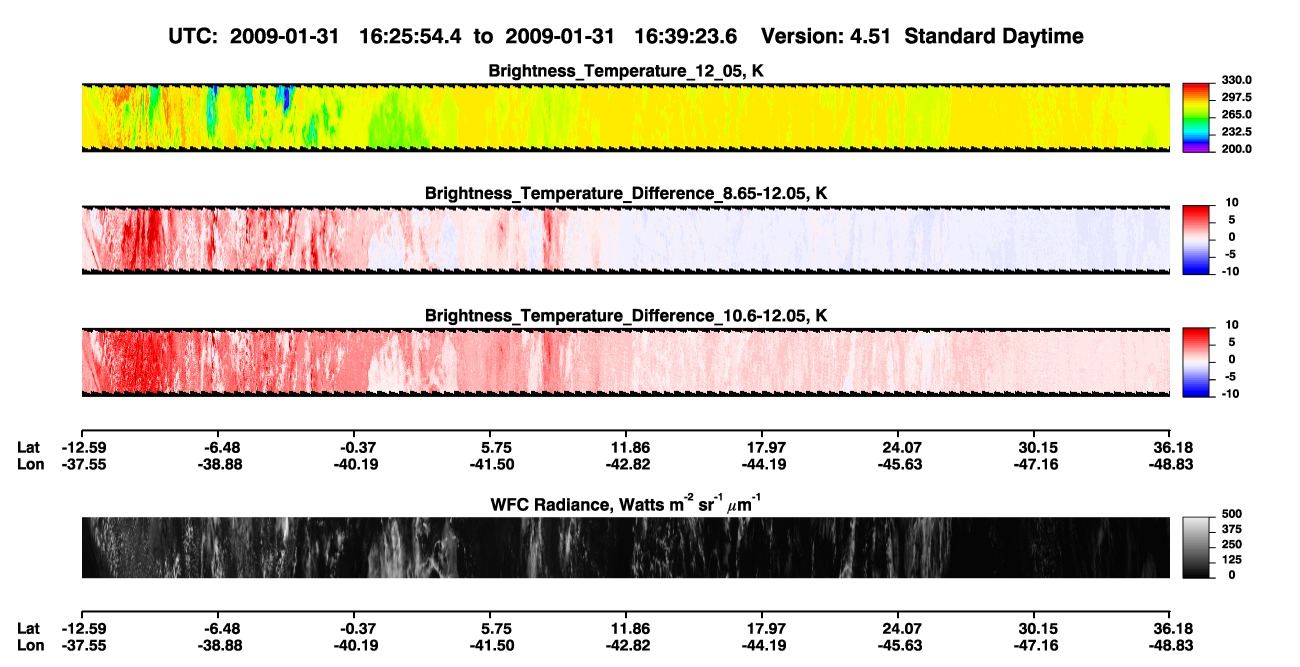This screenshot has width=1300, height=667.
Task: Click the '265.0' color scale label
Action: 1236,115
